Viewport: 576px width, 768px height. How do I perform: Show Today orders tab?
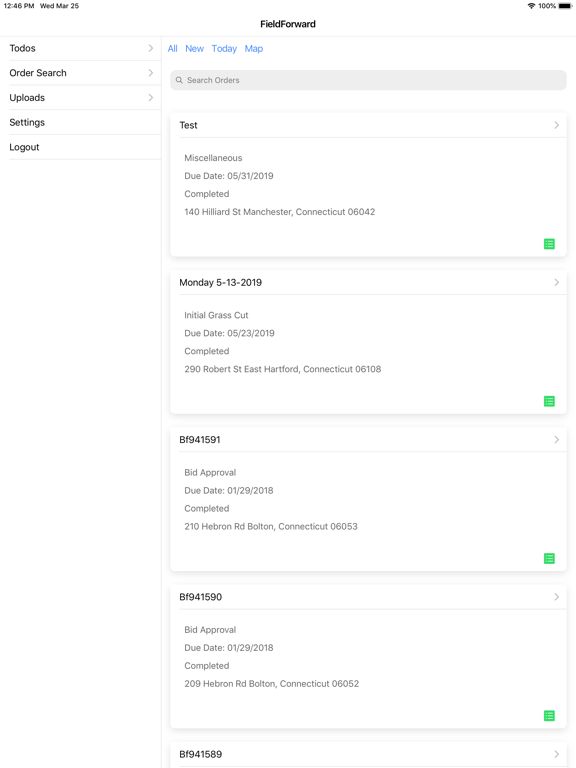pyautogui.click(x=224, y=48)
